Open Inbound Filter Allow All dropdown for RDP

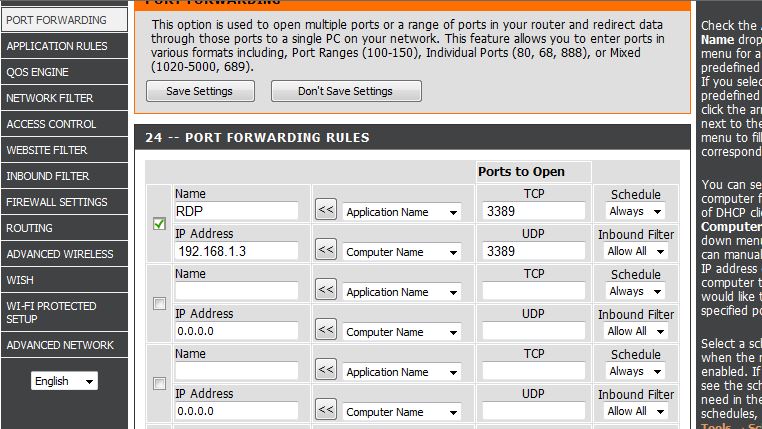[x=635, y=251]
